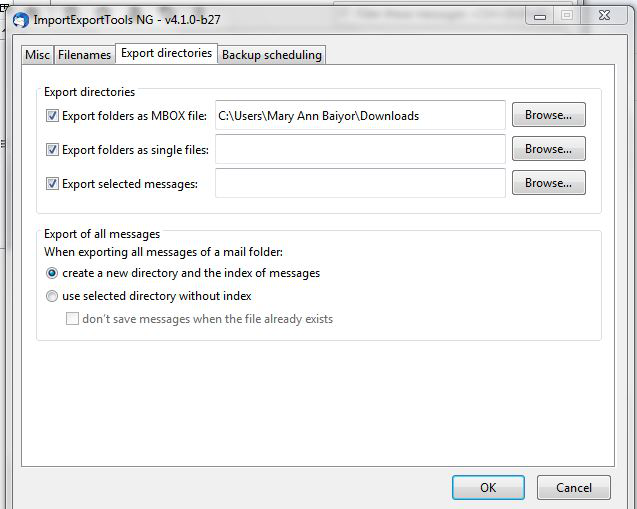Click the selected messages export path field
The image size is (637, 509).
(360, 183)
